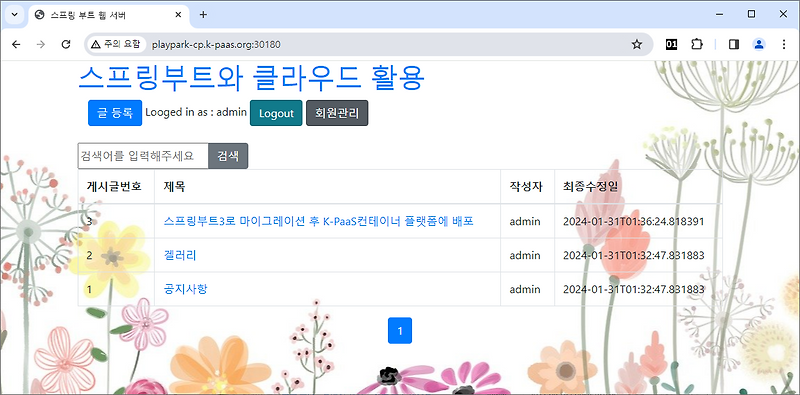Click the date in the 겔러리 row
Image resolution: width=800 pixels, height=395 pixels.
coord(634,255)
